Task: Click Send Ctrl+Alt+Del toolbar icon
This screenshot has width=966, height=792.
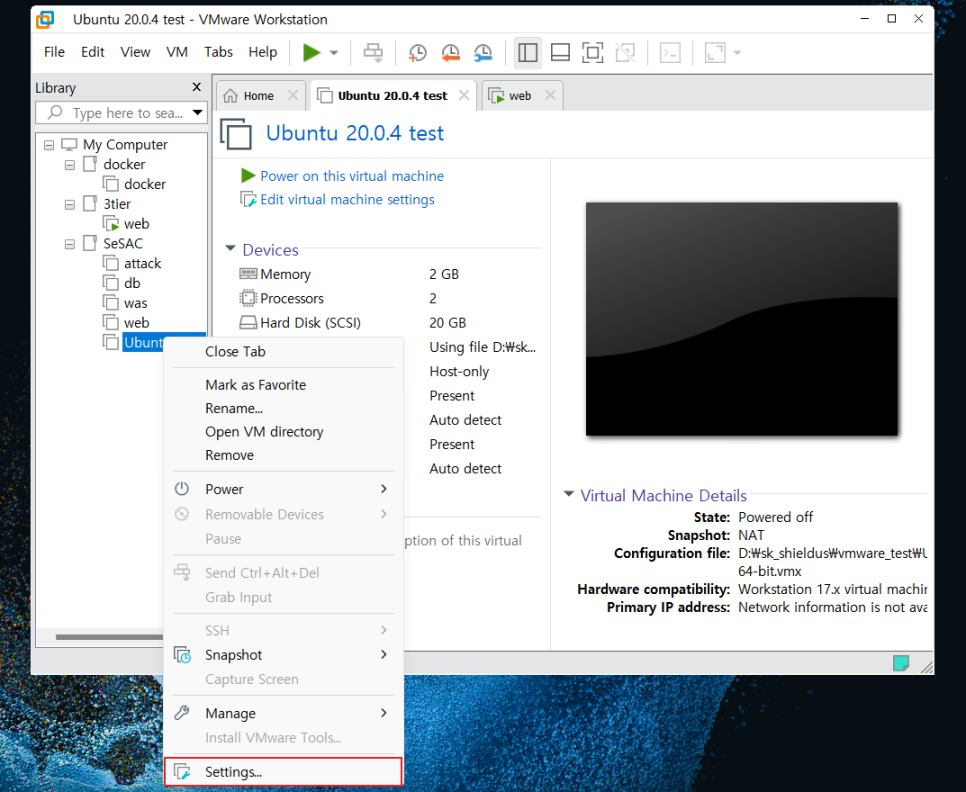Action: tap(373, 53)
